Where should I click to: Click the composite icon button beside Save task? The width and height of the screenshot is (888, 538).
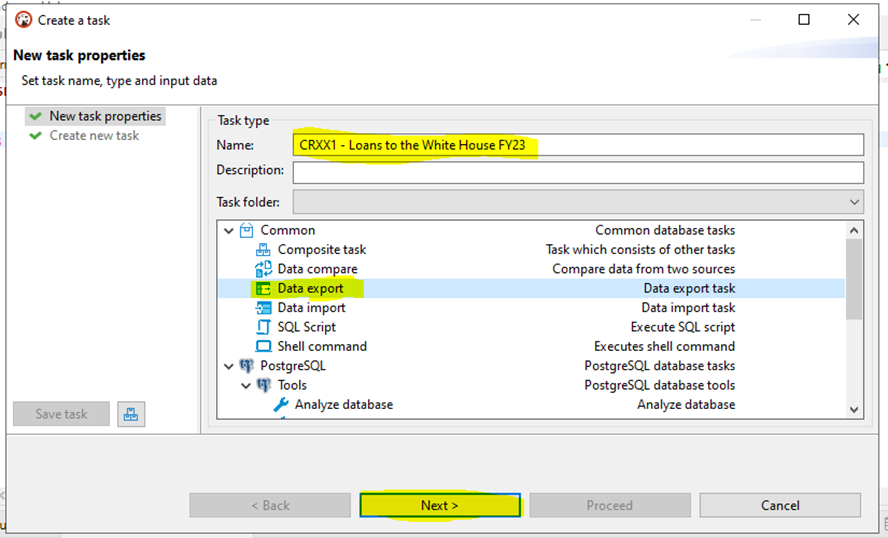[131, 414]
